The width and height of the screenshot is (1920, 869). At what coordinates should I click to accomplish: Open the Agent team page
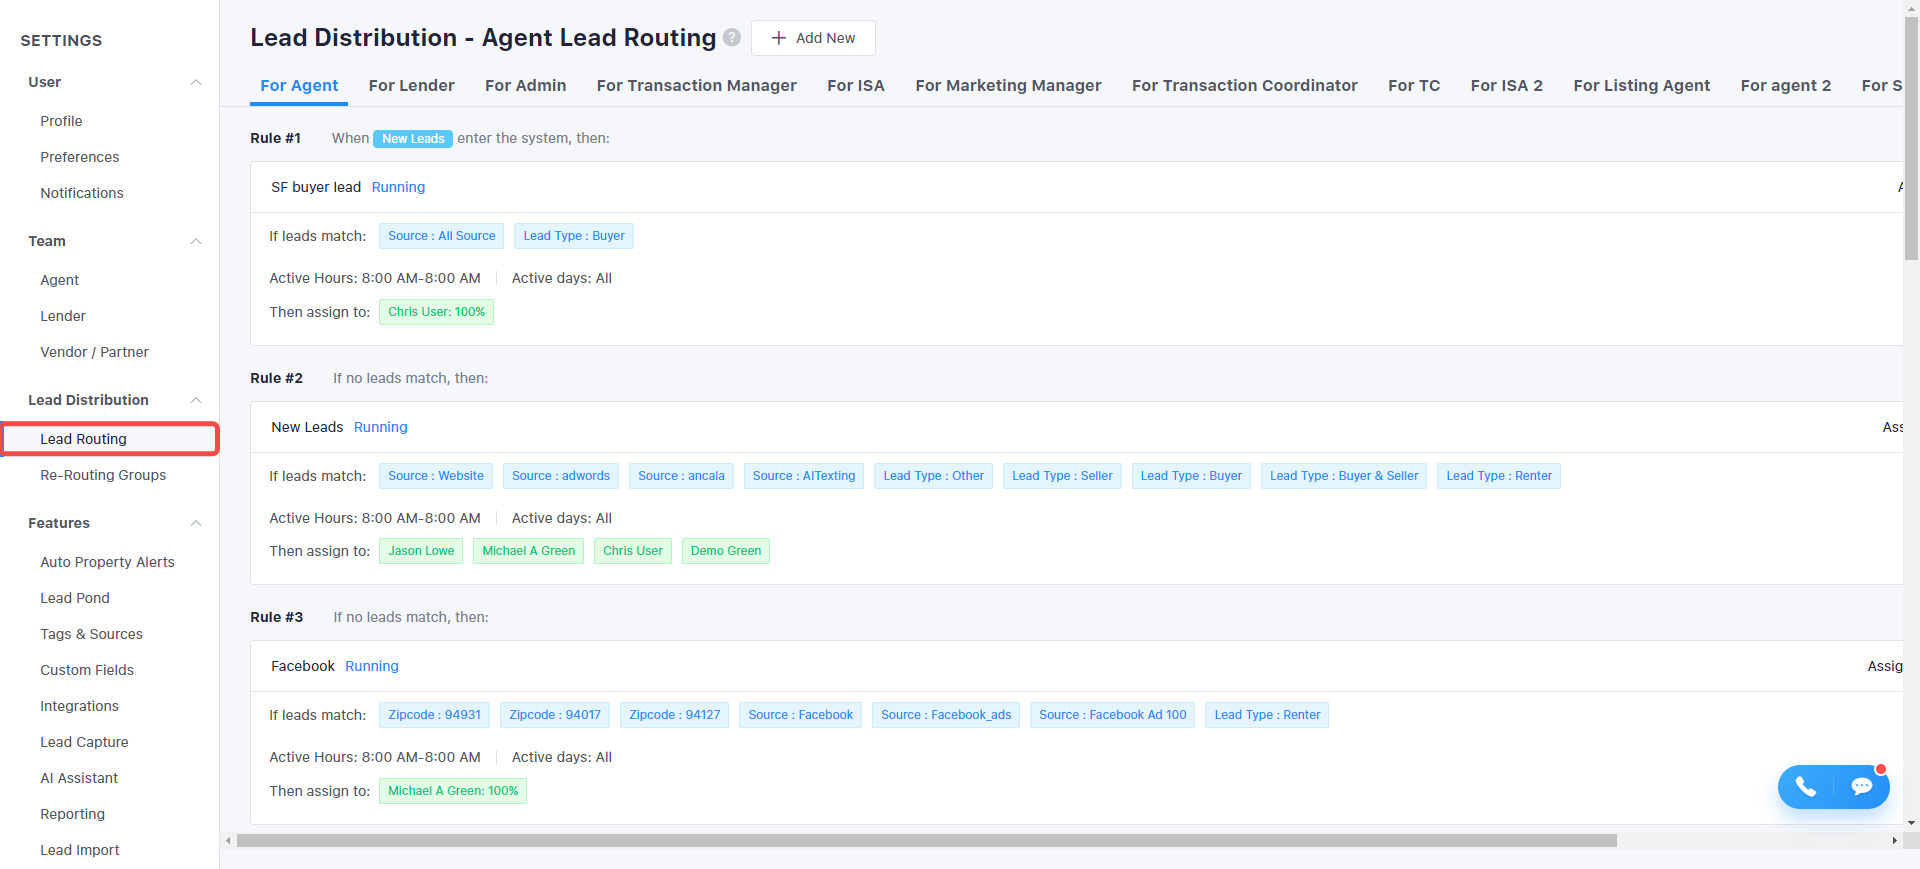tap(59, 280)
